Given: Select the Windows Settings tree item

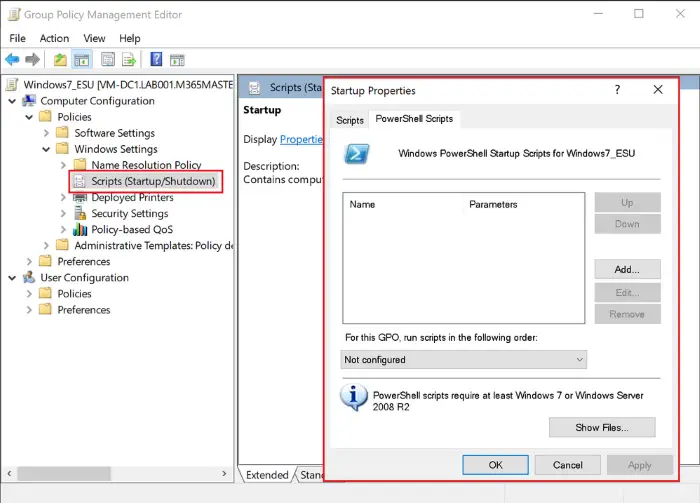Looking at the screenshot, I should click(x=116, y=149).
